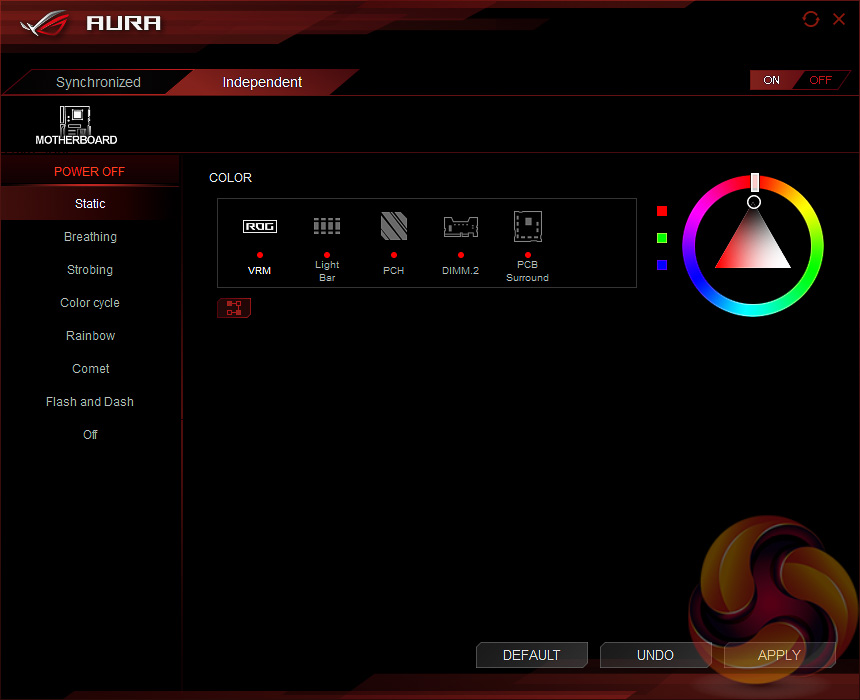The height and width of the screenshot is (700, 860).
Task: Switch to the Synchronized tab
Action: coord(99,82)
